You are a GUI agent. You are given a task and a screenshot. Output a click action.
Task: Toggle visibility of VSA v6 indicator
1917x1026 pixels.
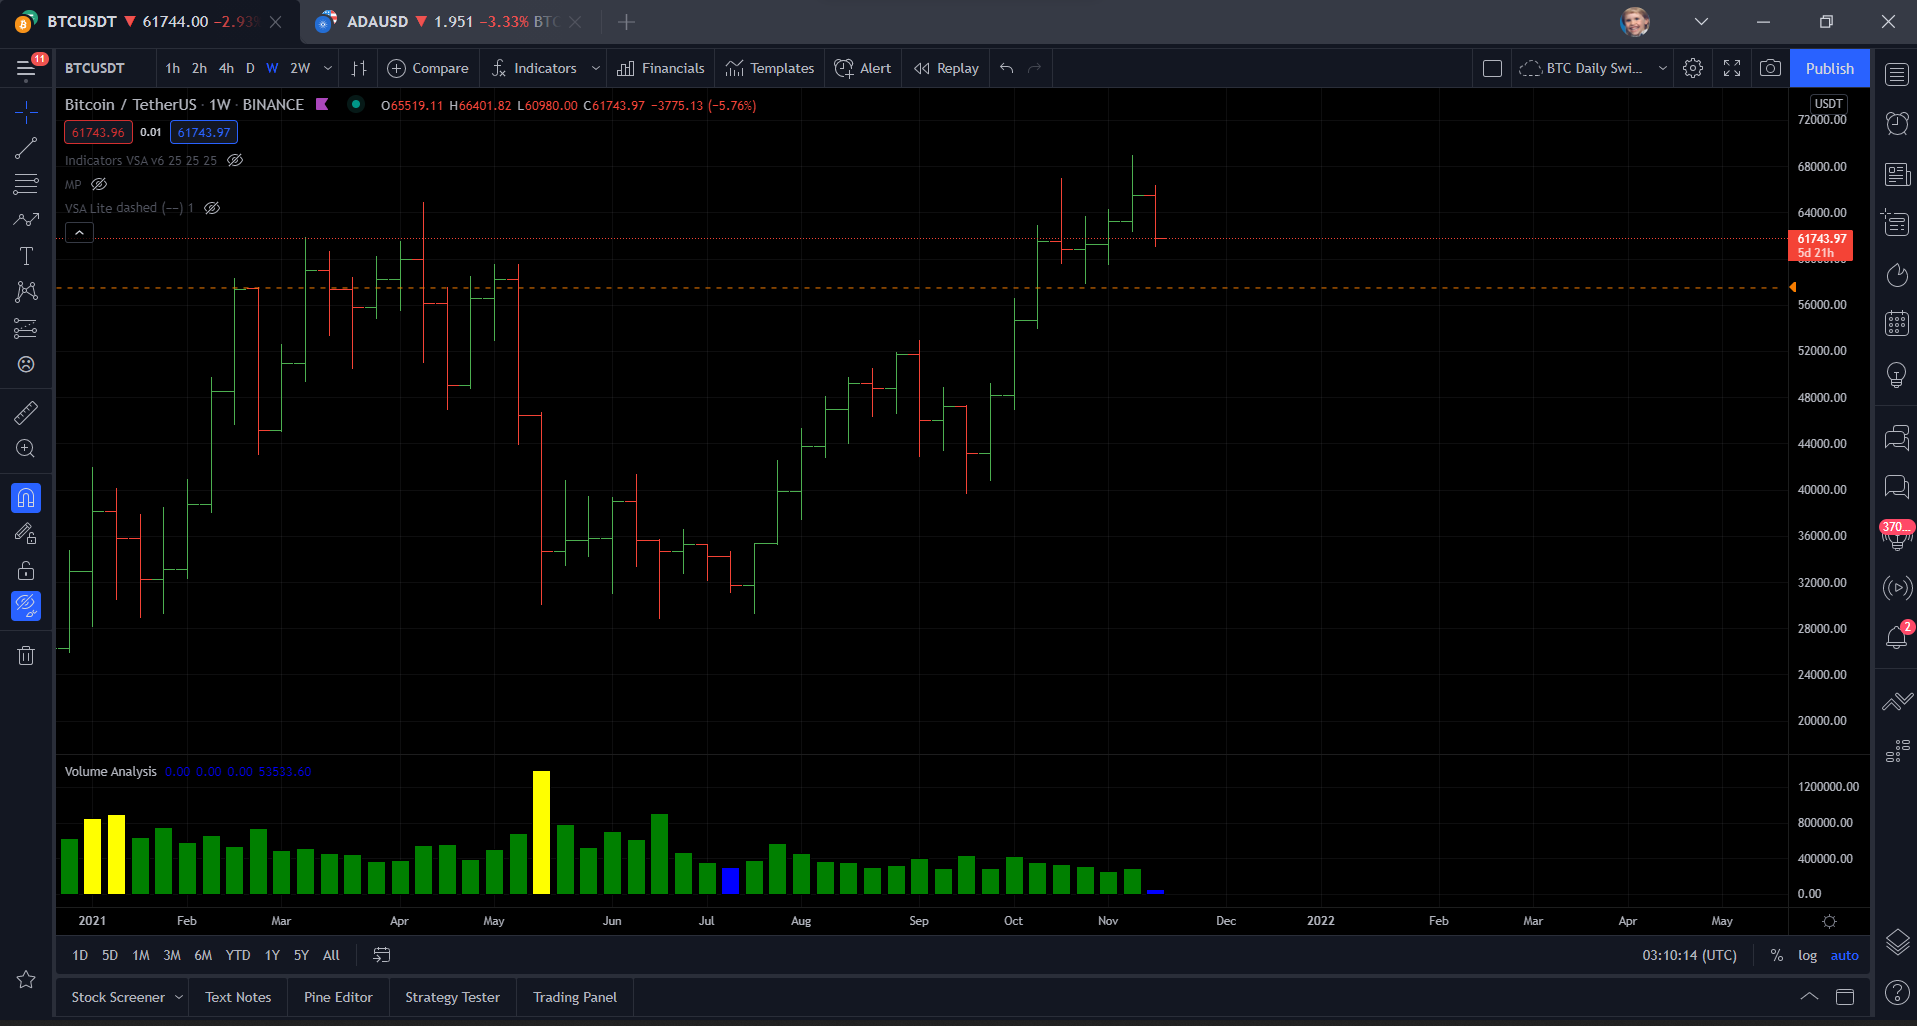(x=235, y=160)
